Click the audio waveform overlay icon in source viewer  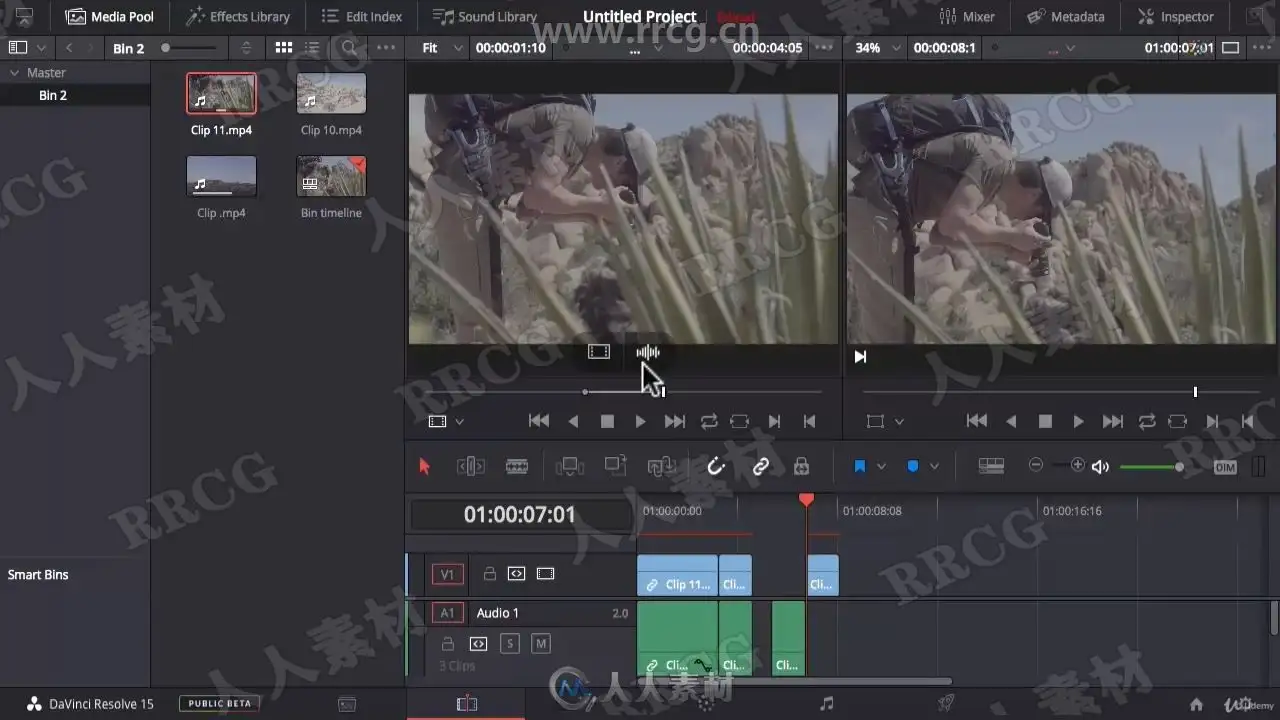point(648,352)
